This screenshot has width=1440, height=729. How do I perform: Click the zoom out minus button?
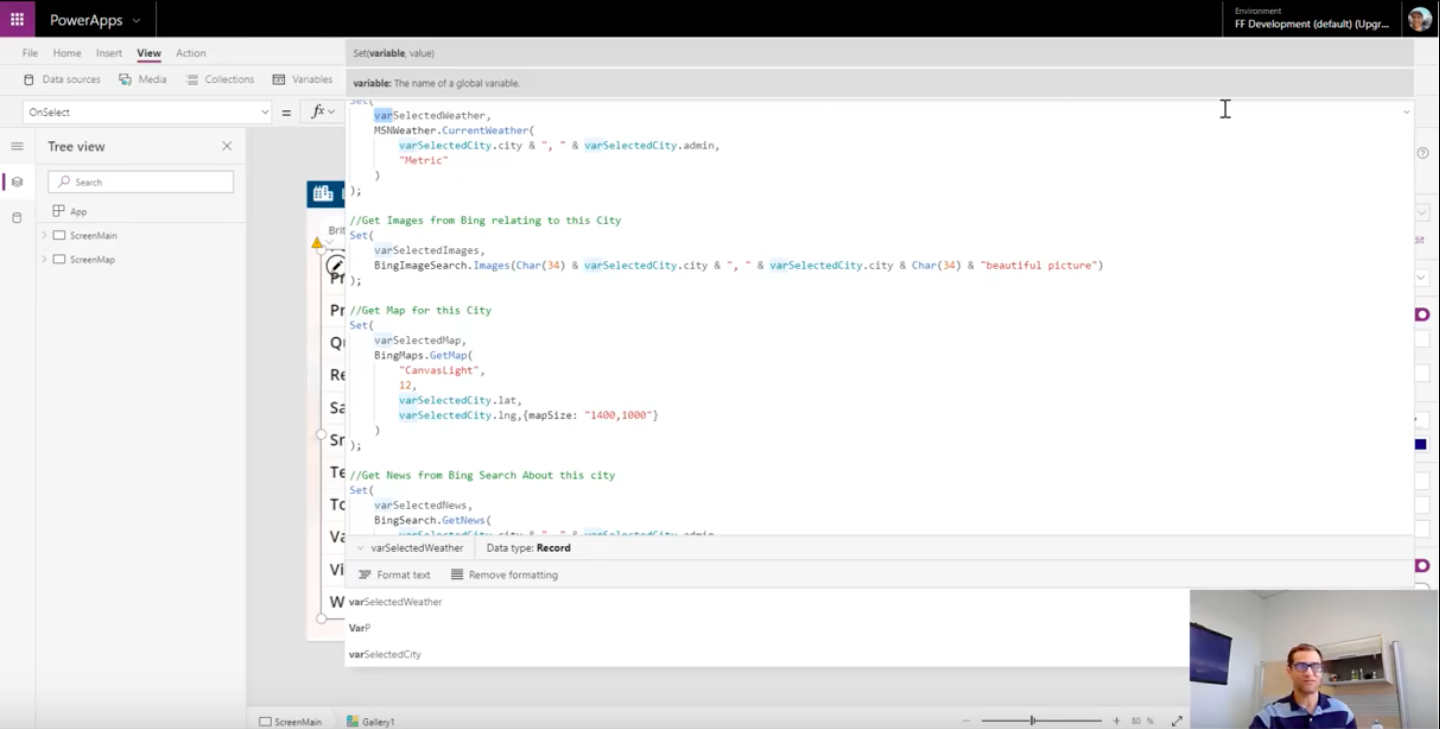coord(966,721)
